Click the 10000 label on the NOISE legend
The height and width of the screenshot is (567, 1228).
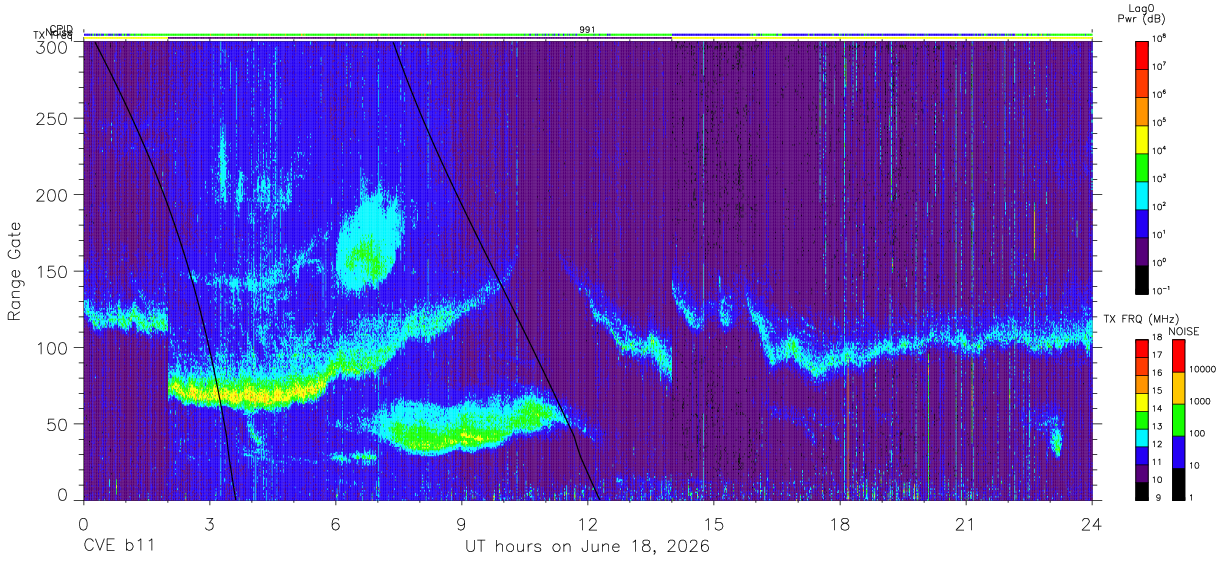[x=1202, y=370]
